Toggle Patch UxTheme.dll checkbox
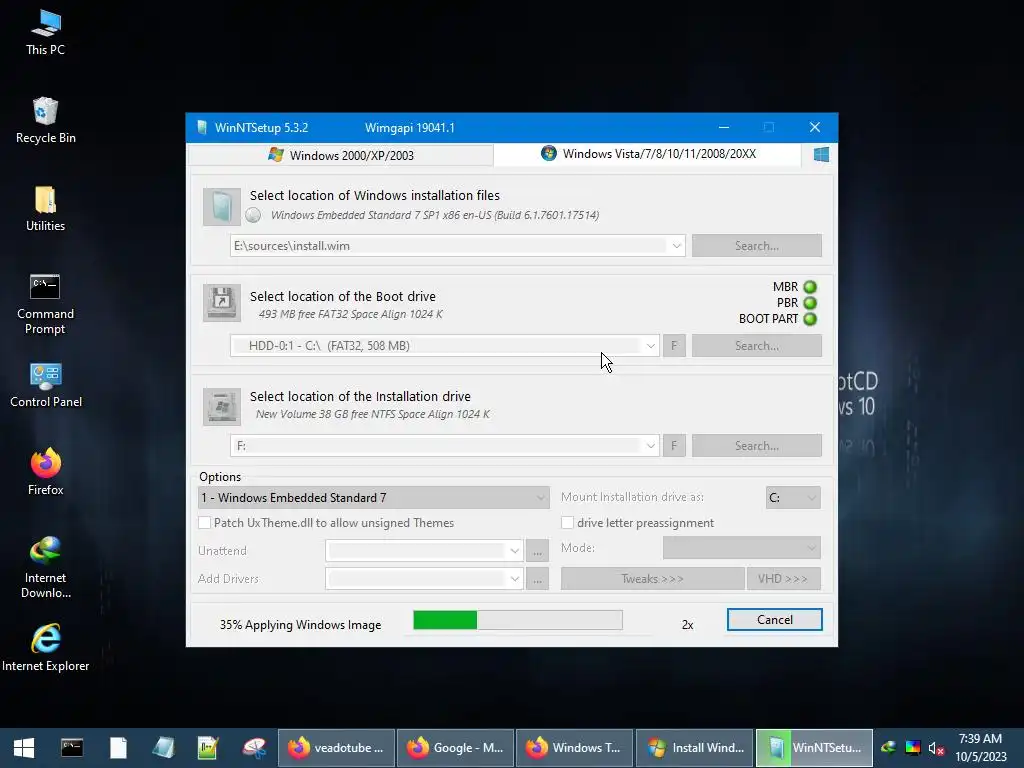This screenshot has height=768, width=1024. pos(204,522)
